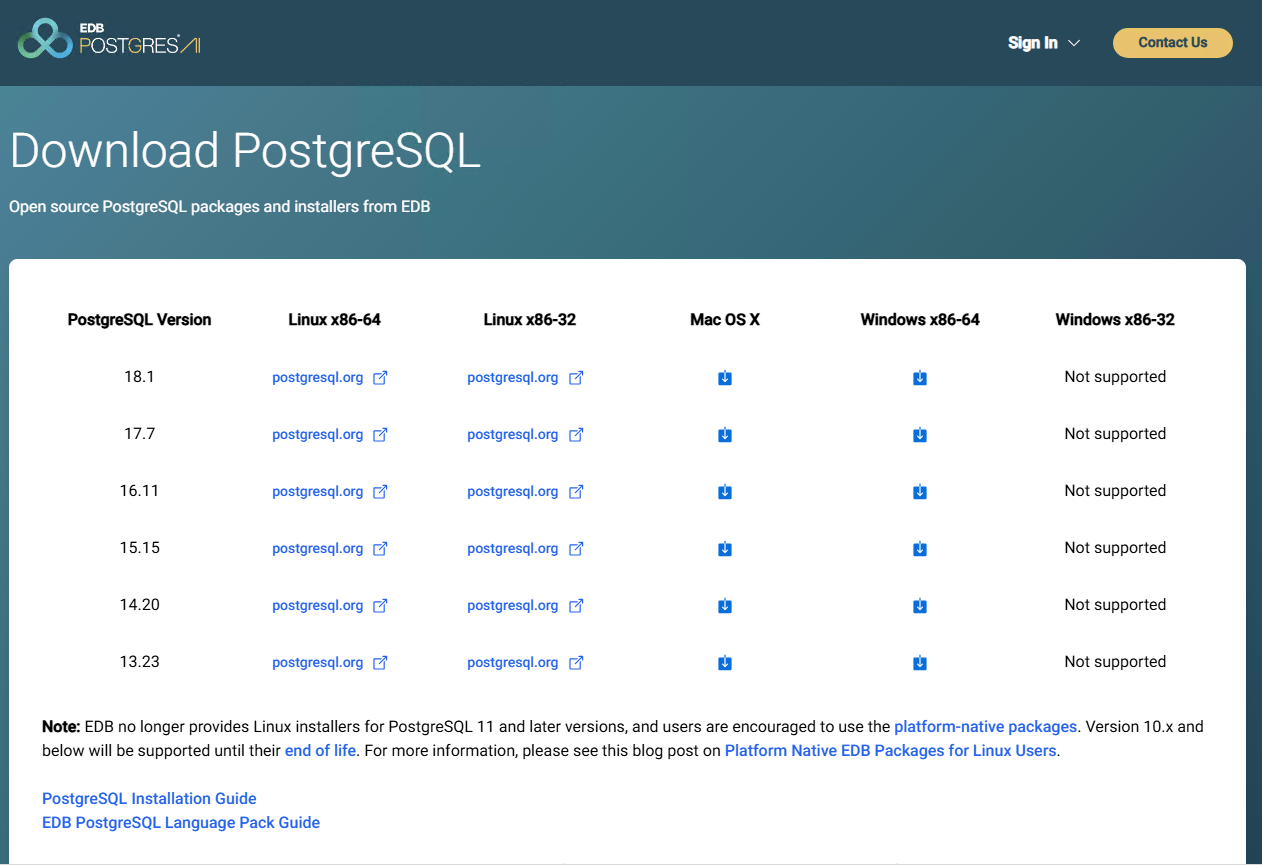Click Not supported in the 18.1 row
This screenshot has height=865, width=1262.
(x=1115, y=377)
